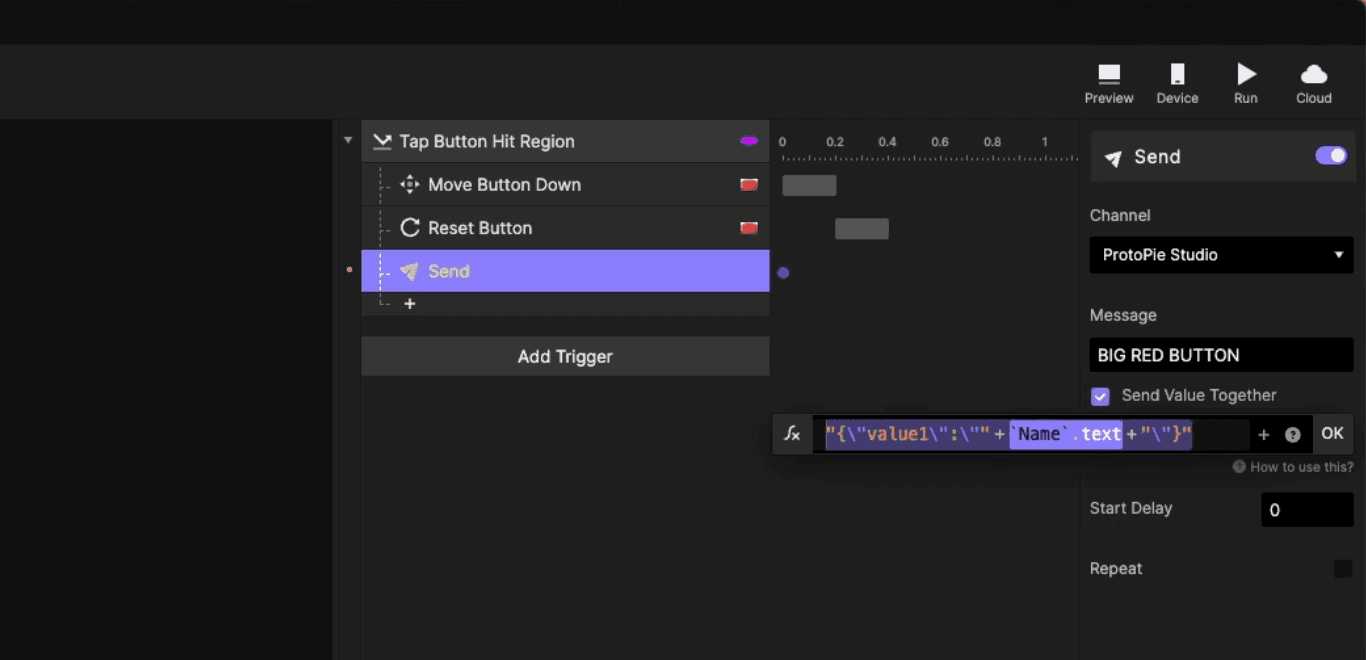The image size is (1366, 660).
Task: Open the Channel dropdown showing ProtoPie Studio
Action: [x=1221, y=255]
